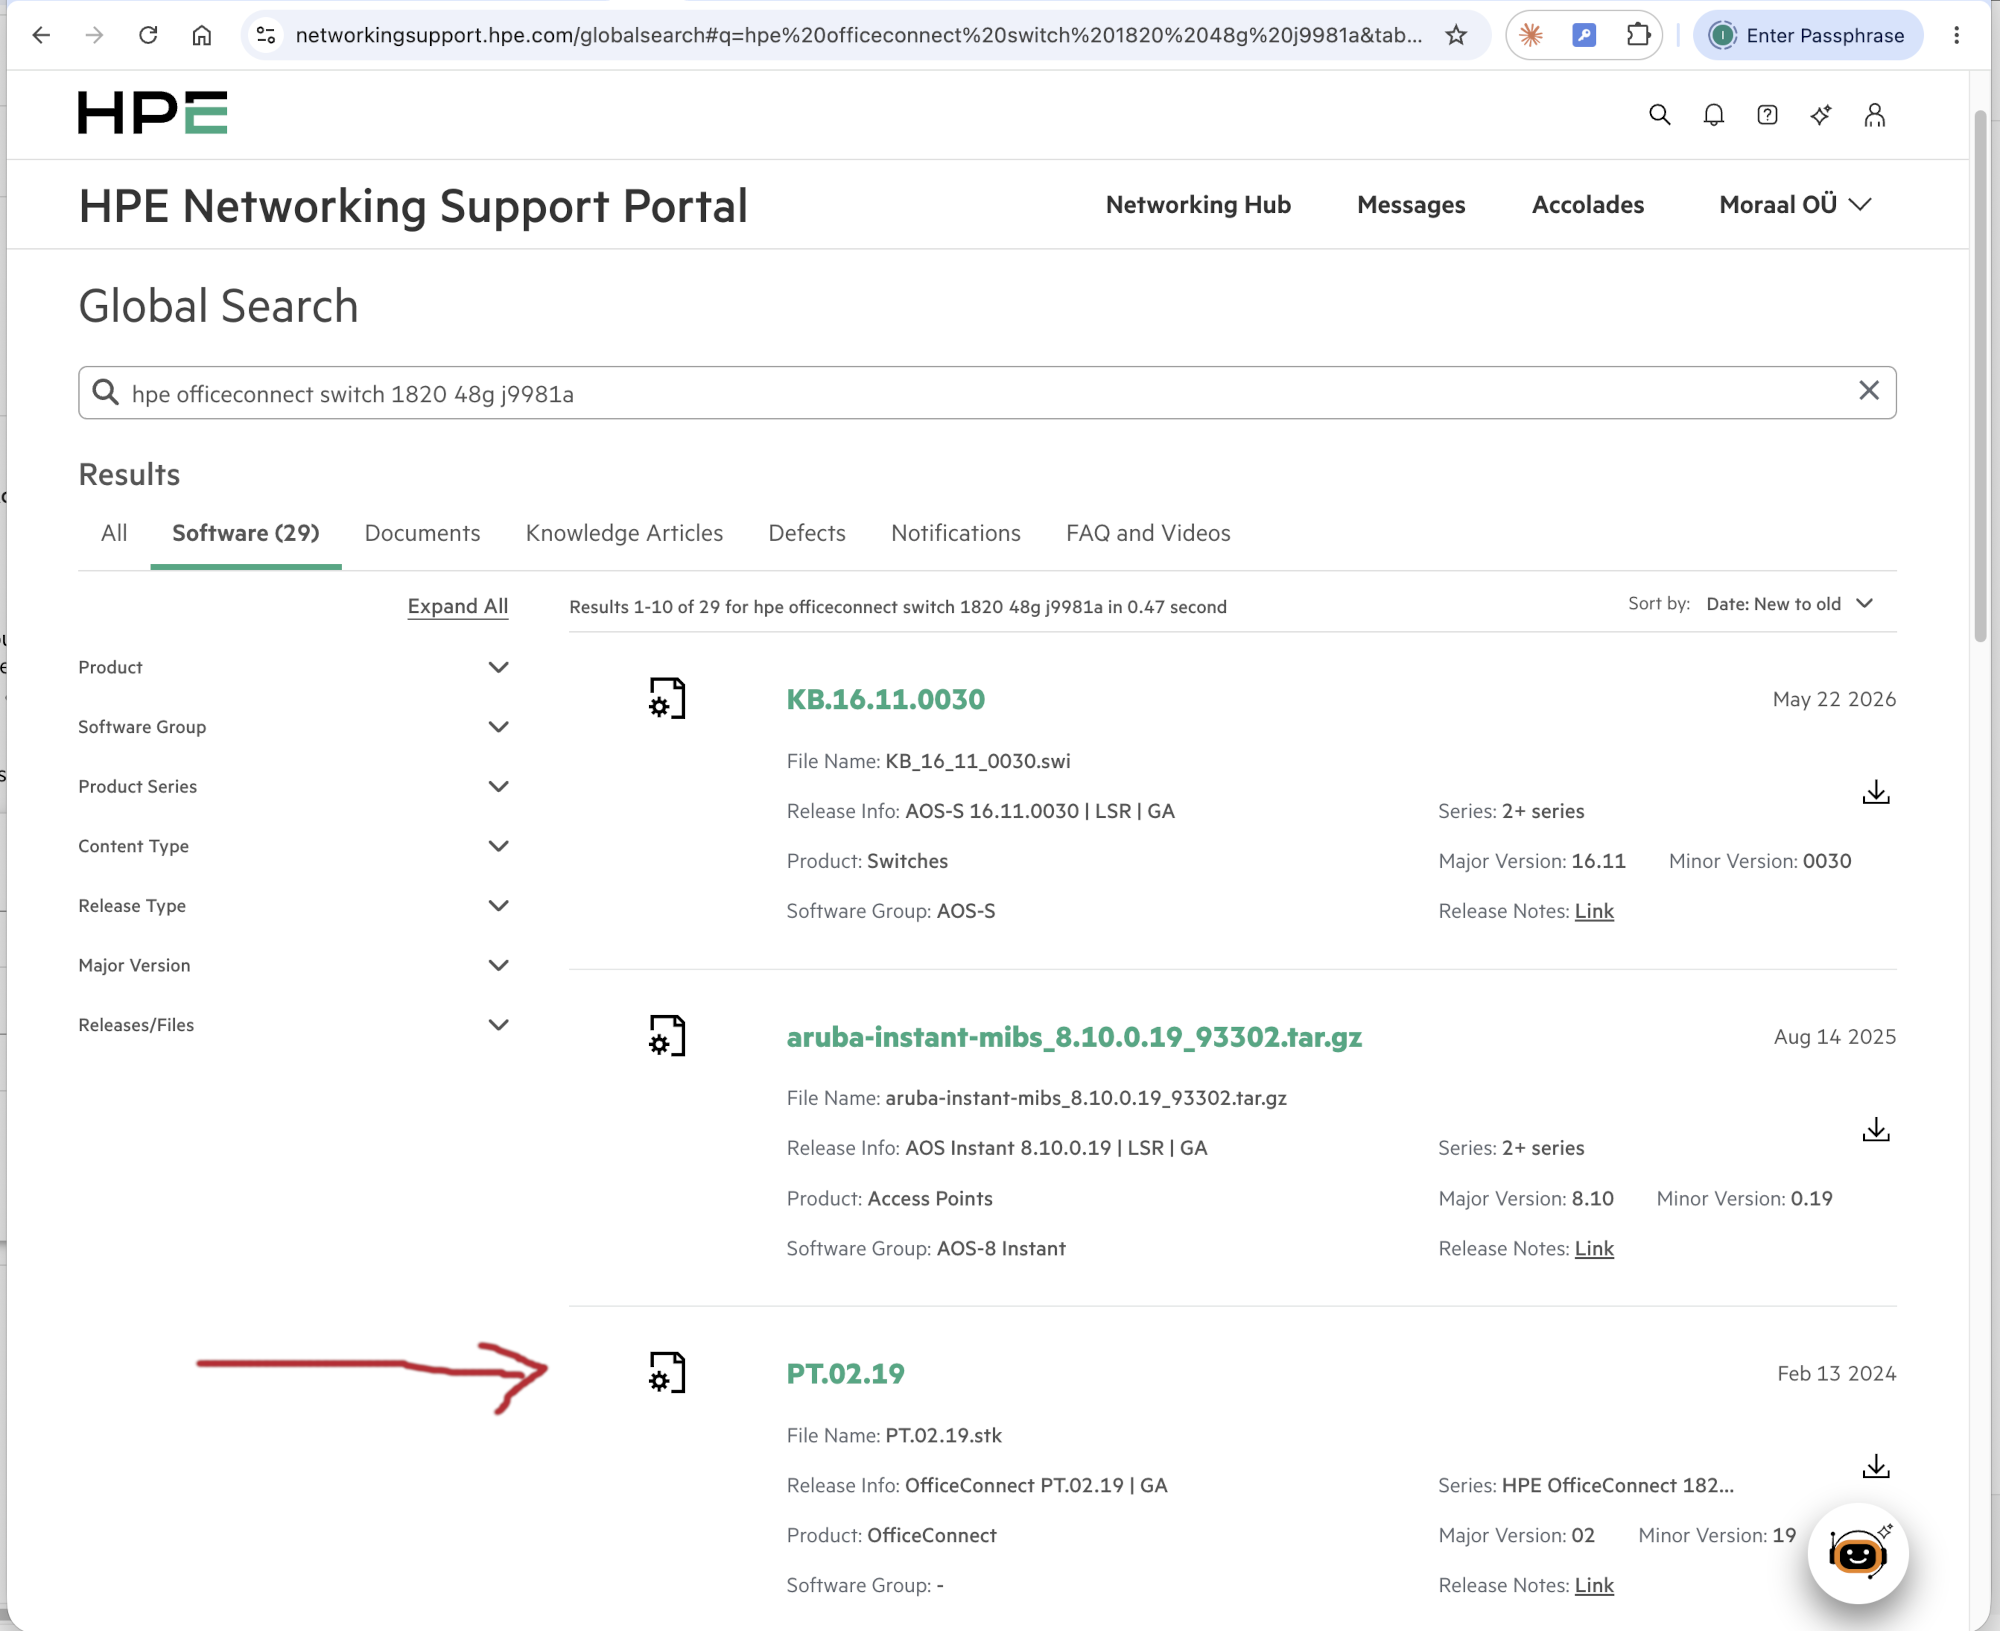The height and width of the screenshot is (1631, 2000).
Task: Download aruba-instant-mibs tar.gz file
Action: pos(1876,1129)
